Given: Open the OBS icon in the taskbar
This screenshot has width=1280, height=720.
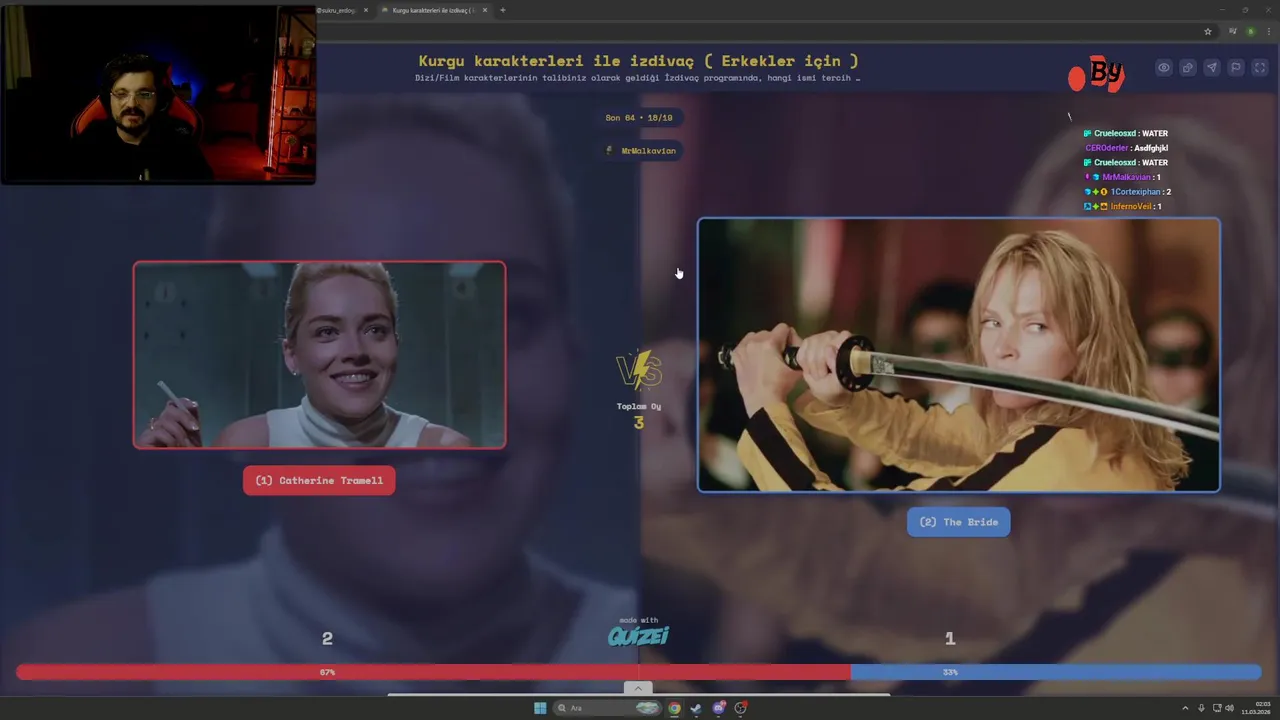Looking at the screenshot, I should pyautogui.click(x=740, y=708).
